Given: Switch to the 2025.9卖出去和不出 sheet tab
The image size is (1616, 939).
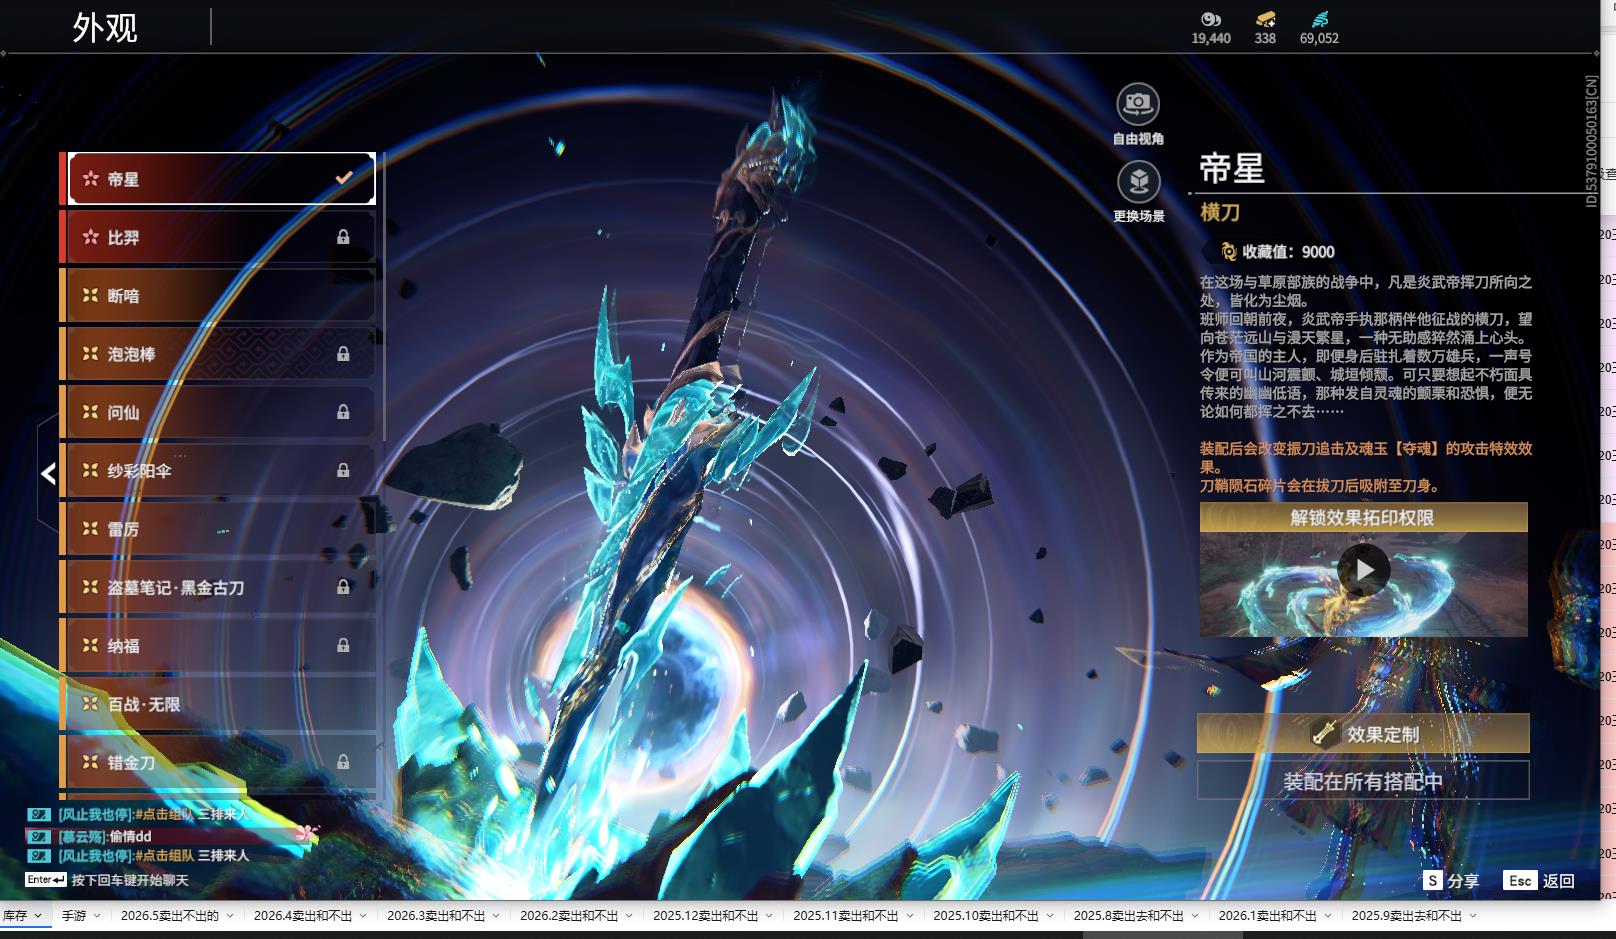Looking at the screenshot, I should tap(1407, 916).
